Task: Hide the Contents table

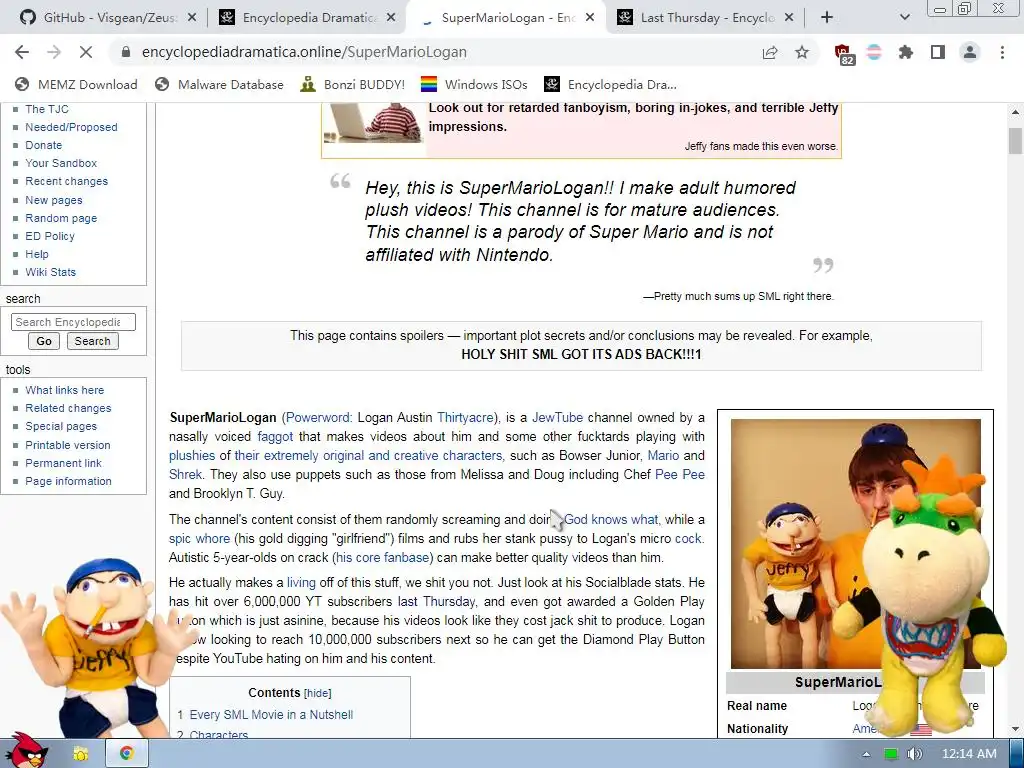Action: pos(317,694)
